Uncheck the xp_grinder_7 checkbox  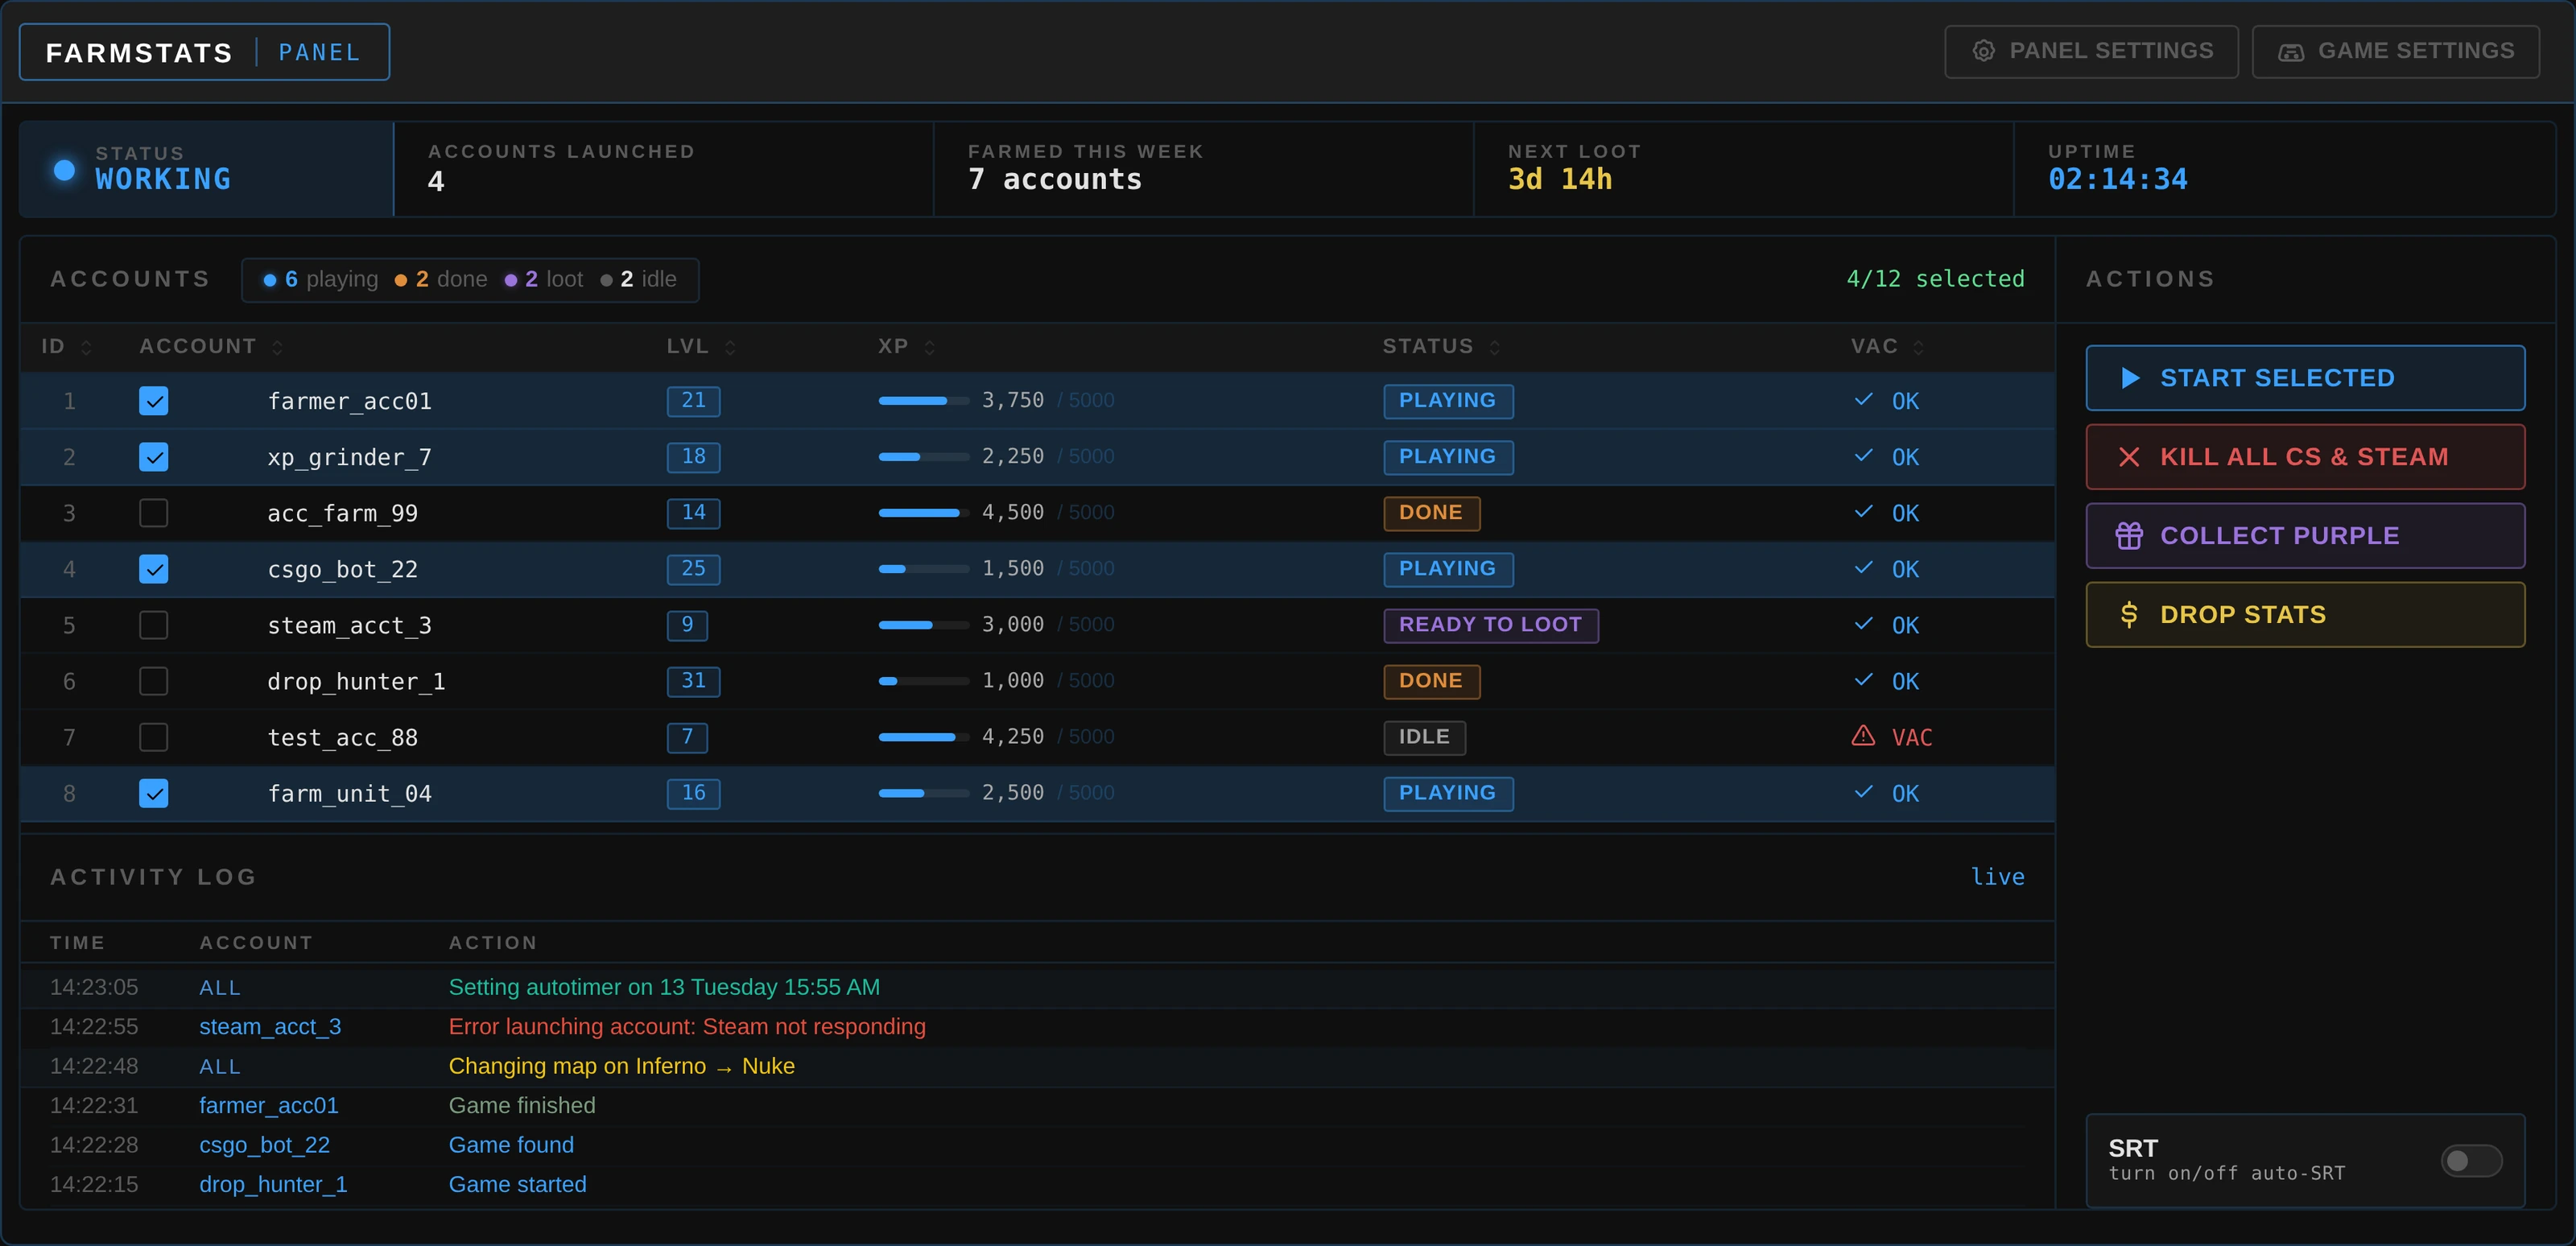click(153, 457)
